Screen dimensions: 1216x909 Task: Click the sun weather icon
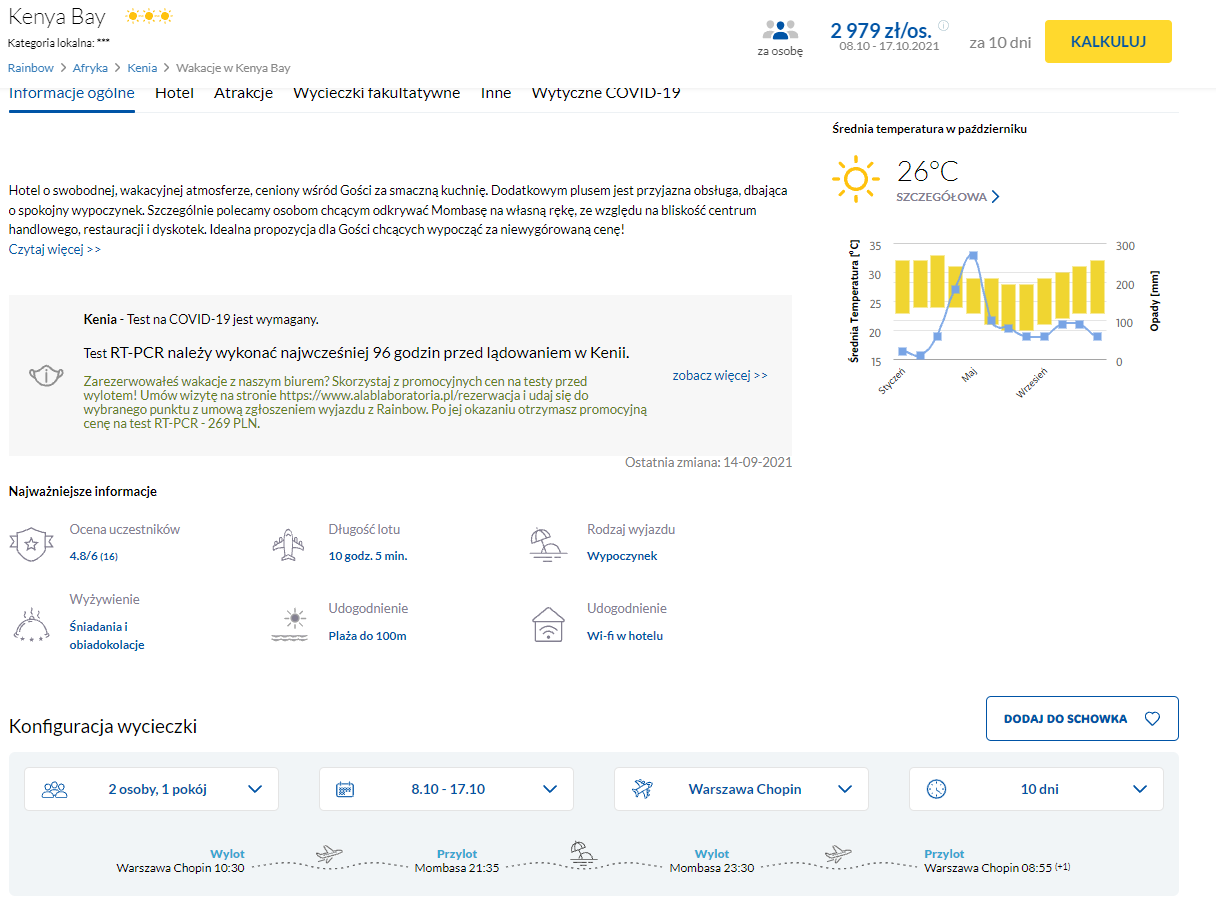tap(856, 179)
